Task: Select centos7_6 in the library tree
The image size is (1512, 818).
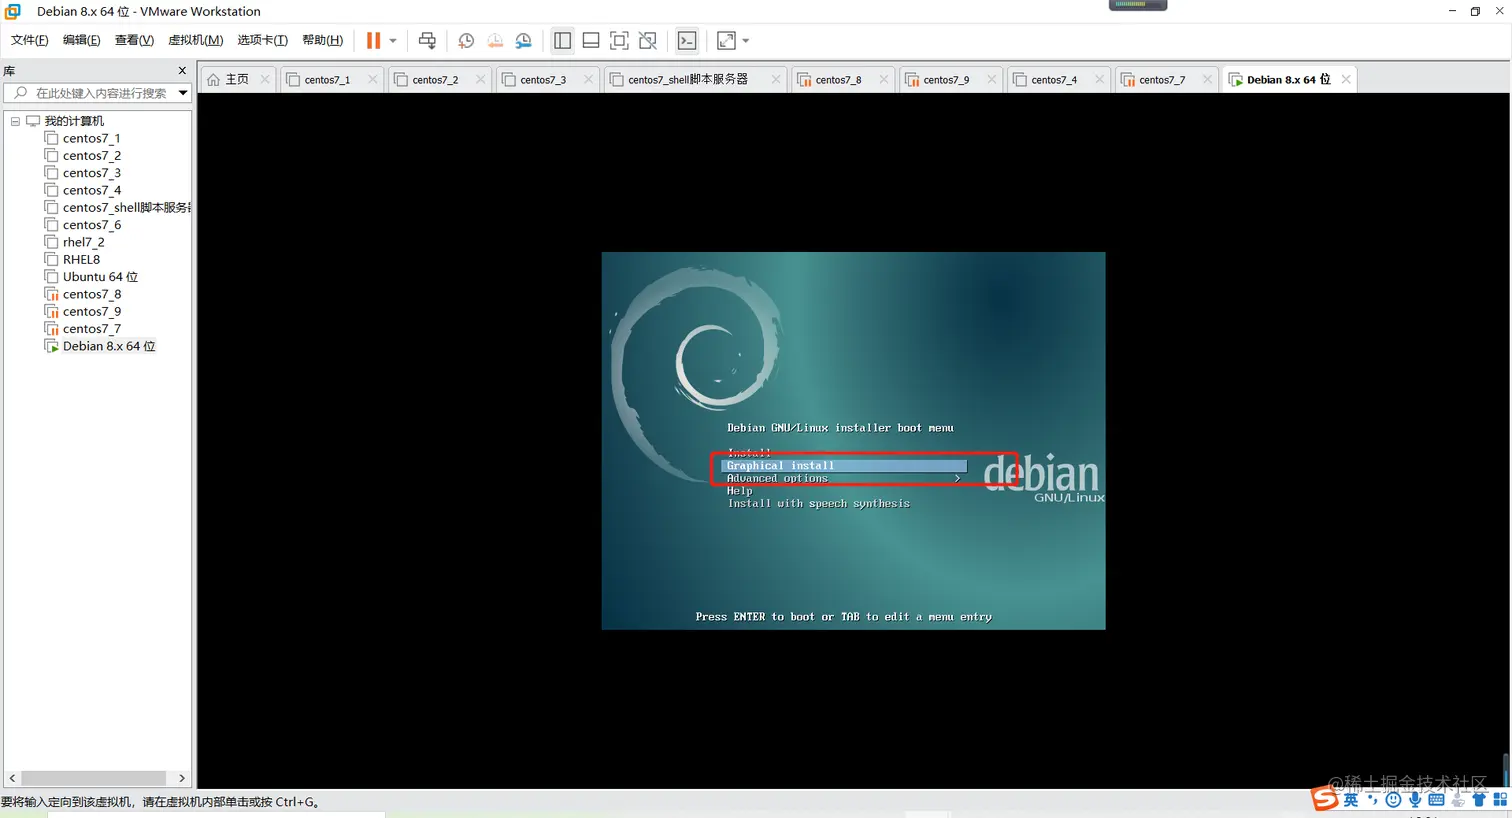Action: (x=91, y=225)
